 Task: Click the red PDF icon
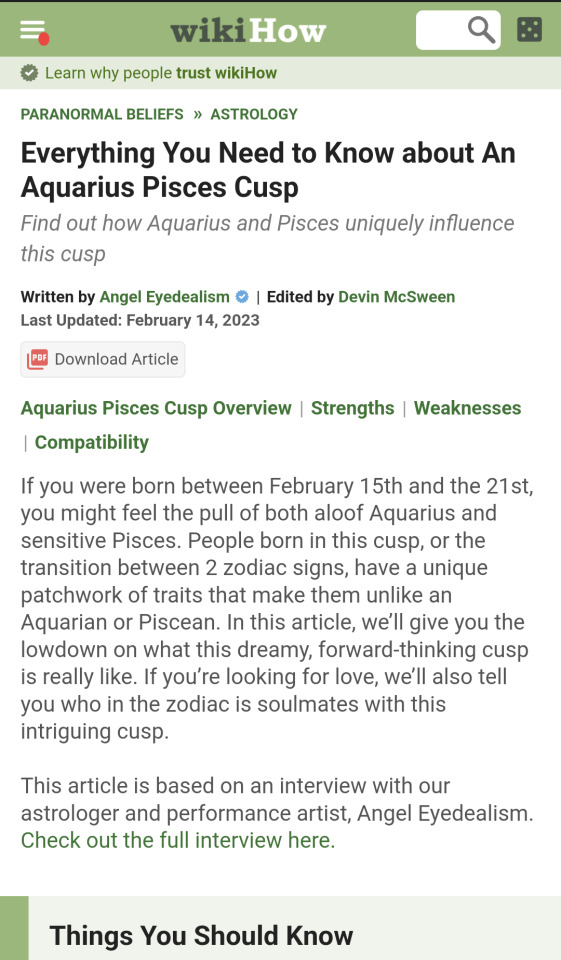click(x=37, y=359)
